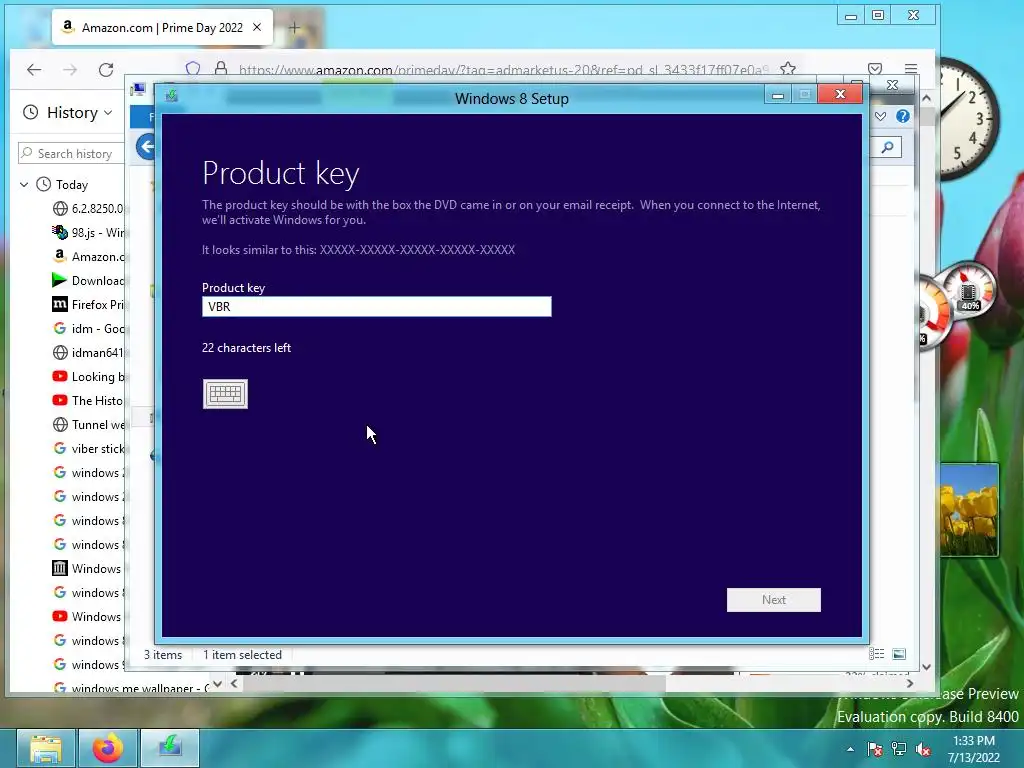Open the idm - Goo history entry
This screenshot has height=768, width=1024.
click(x=88, y=328)
